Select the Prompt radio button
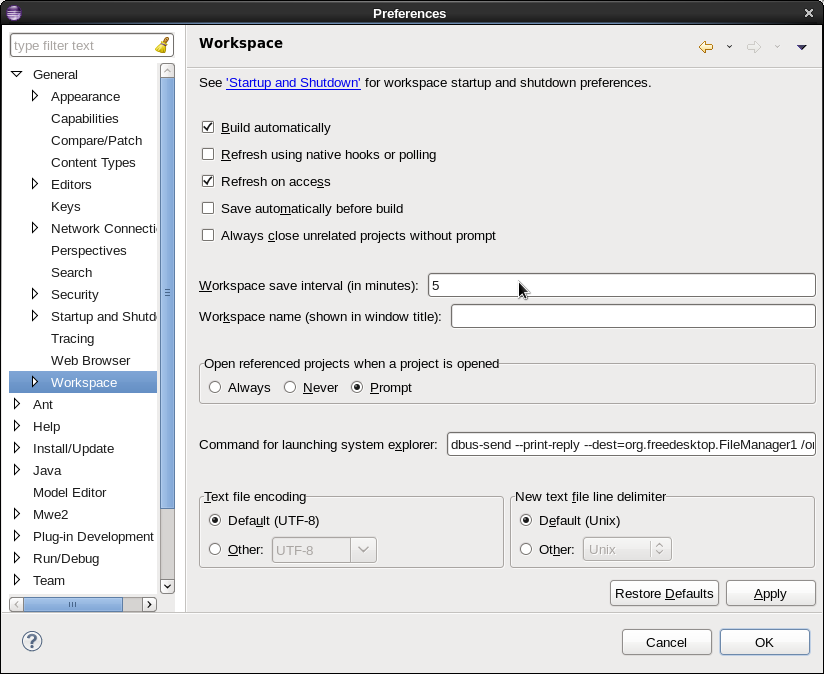Viewport: 824px width, 674px height. (357, 387)
